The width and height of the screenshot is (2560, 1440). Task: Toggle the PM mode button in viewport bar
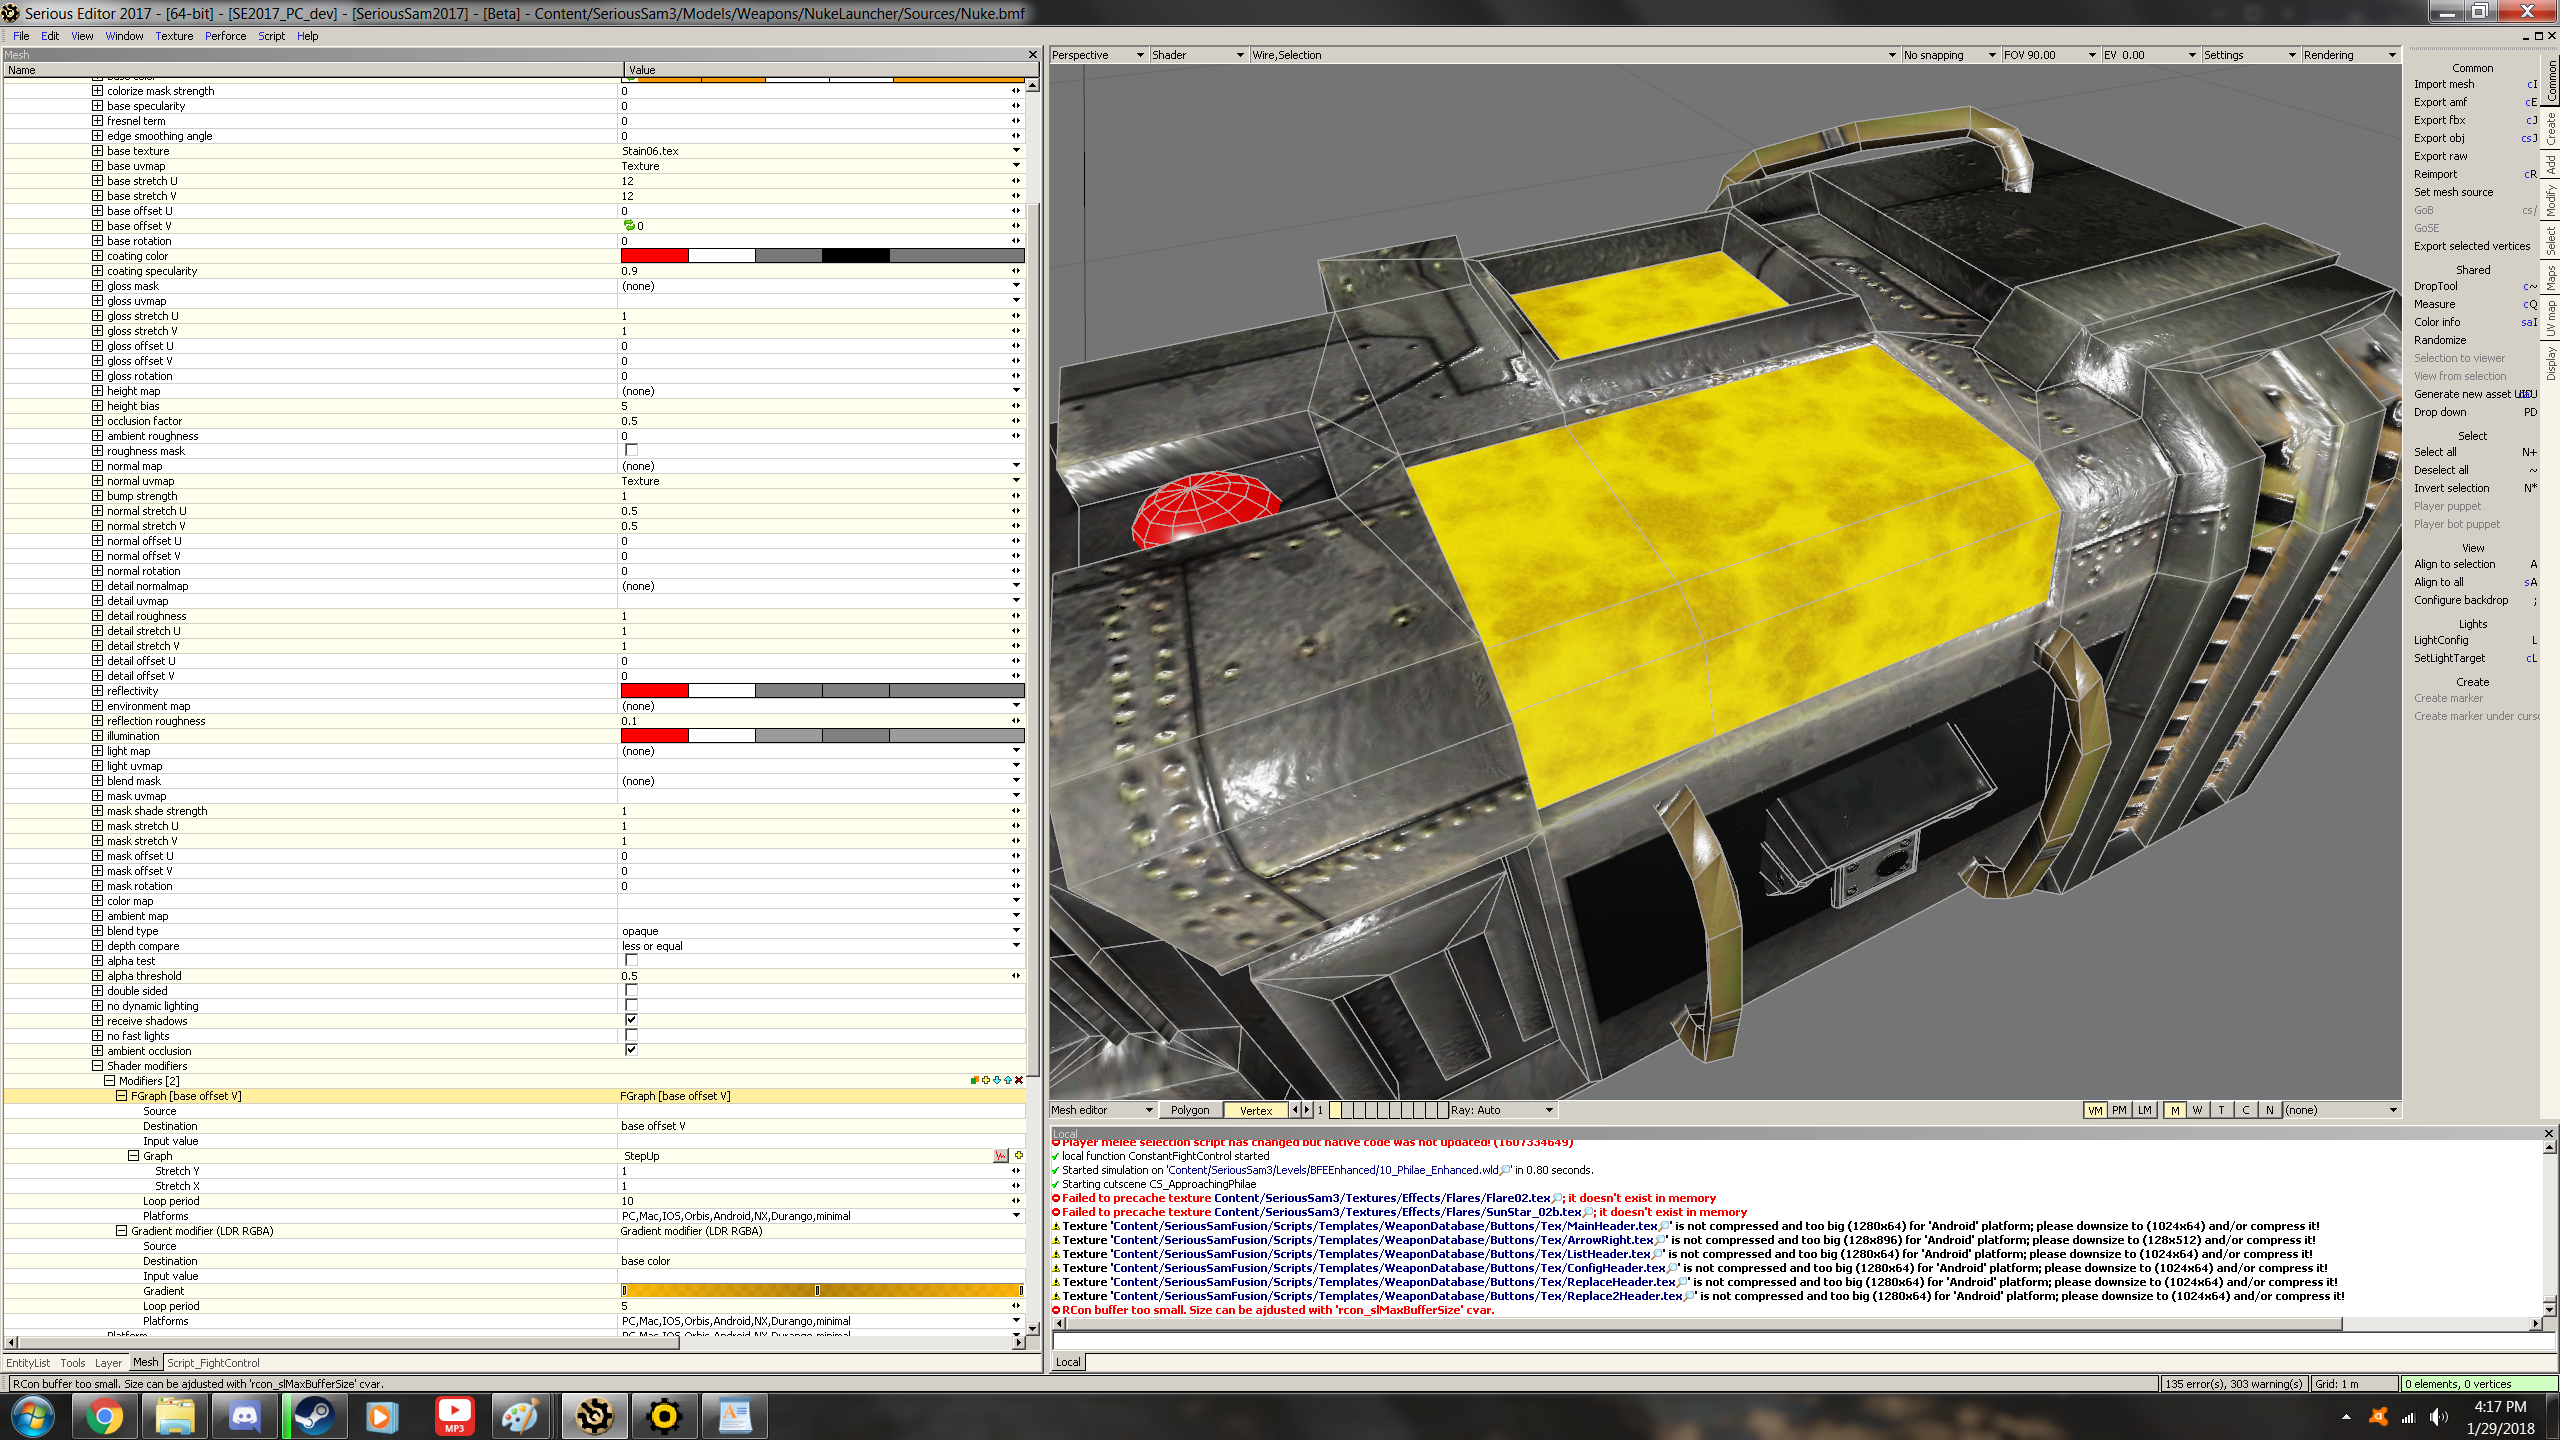coord(2119,1110)
